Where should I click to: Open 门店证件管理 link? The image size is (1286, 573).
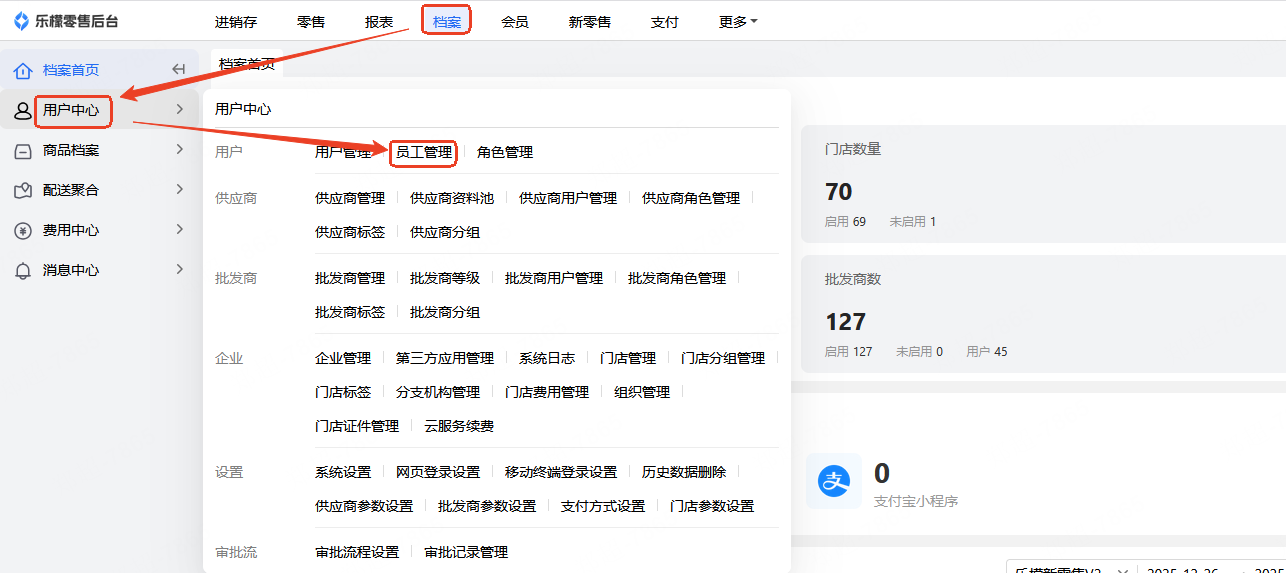click(357, 426)
